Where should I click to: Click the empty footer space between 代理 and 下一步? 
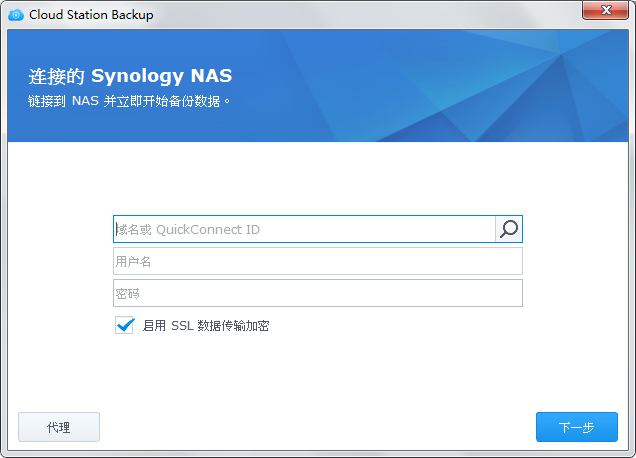(318, 427)
